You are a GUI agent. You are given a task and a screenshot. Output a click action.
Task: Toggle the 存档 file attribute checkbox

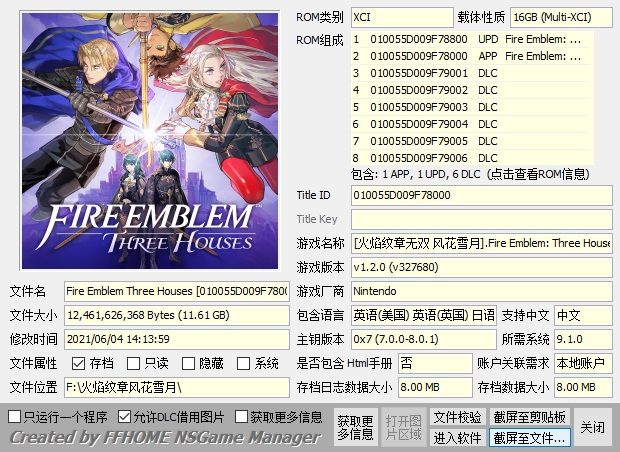pyautogui.click(x=78, y=363)
